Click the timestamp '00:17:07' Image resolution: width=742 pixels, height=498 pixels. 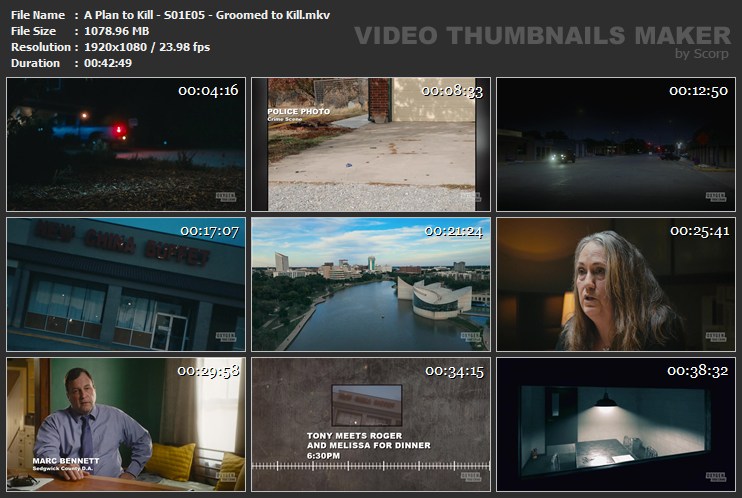210,231
